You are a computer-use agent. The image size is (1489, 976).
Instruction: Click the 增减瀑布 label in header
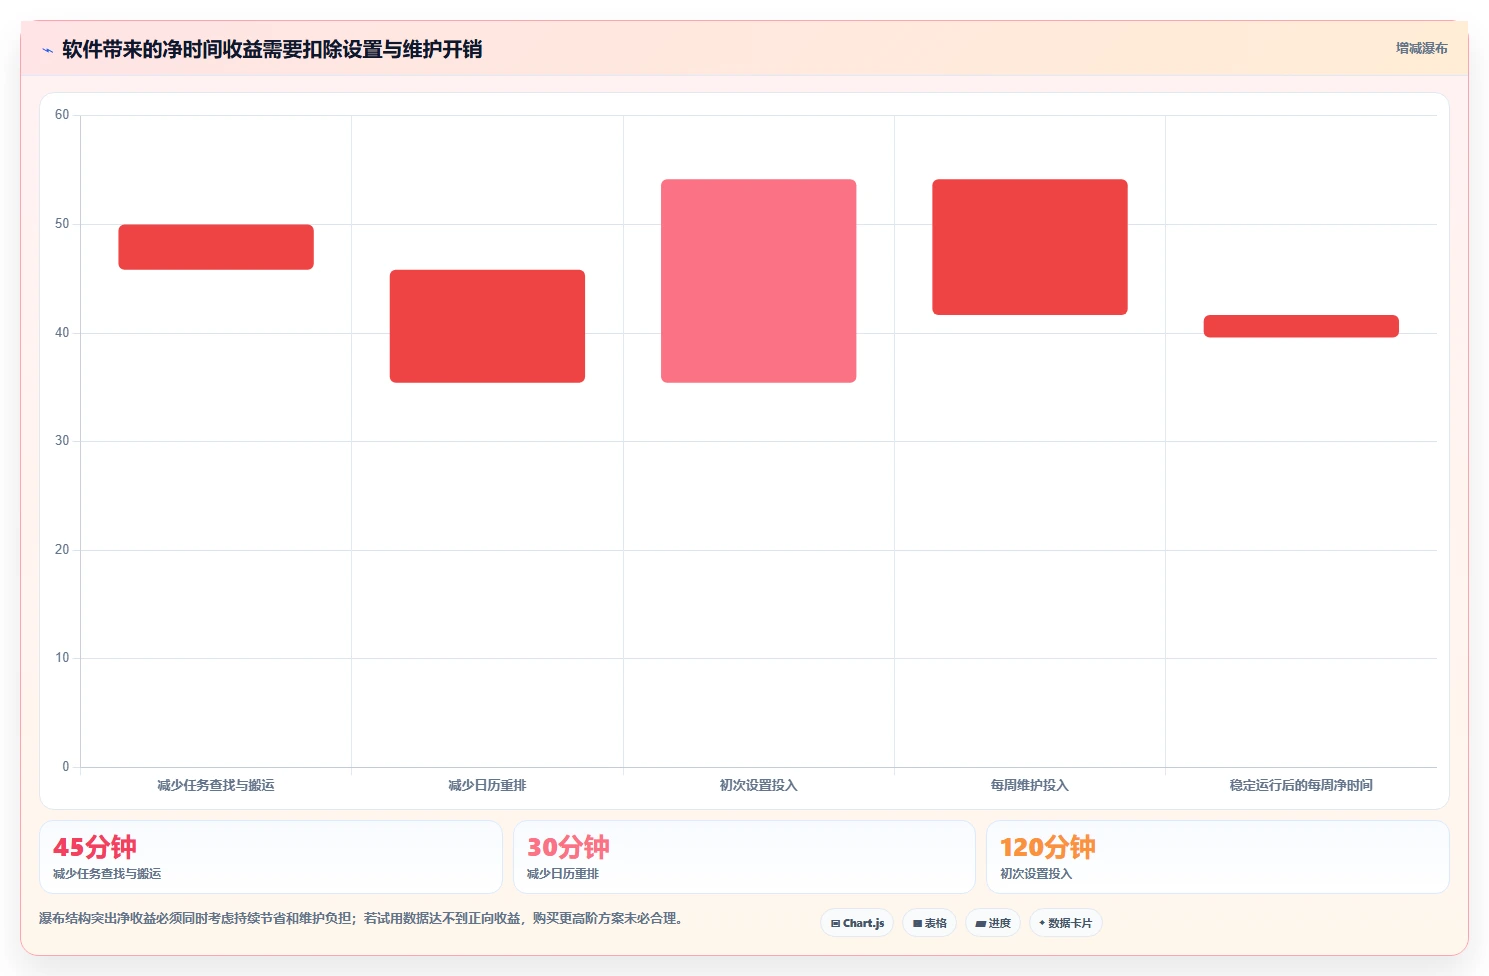(x=1421, y=48)
